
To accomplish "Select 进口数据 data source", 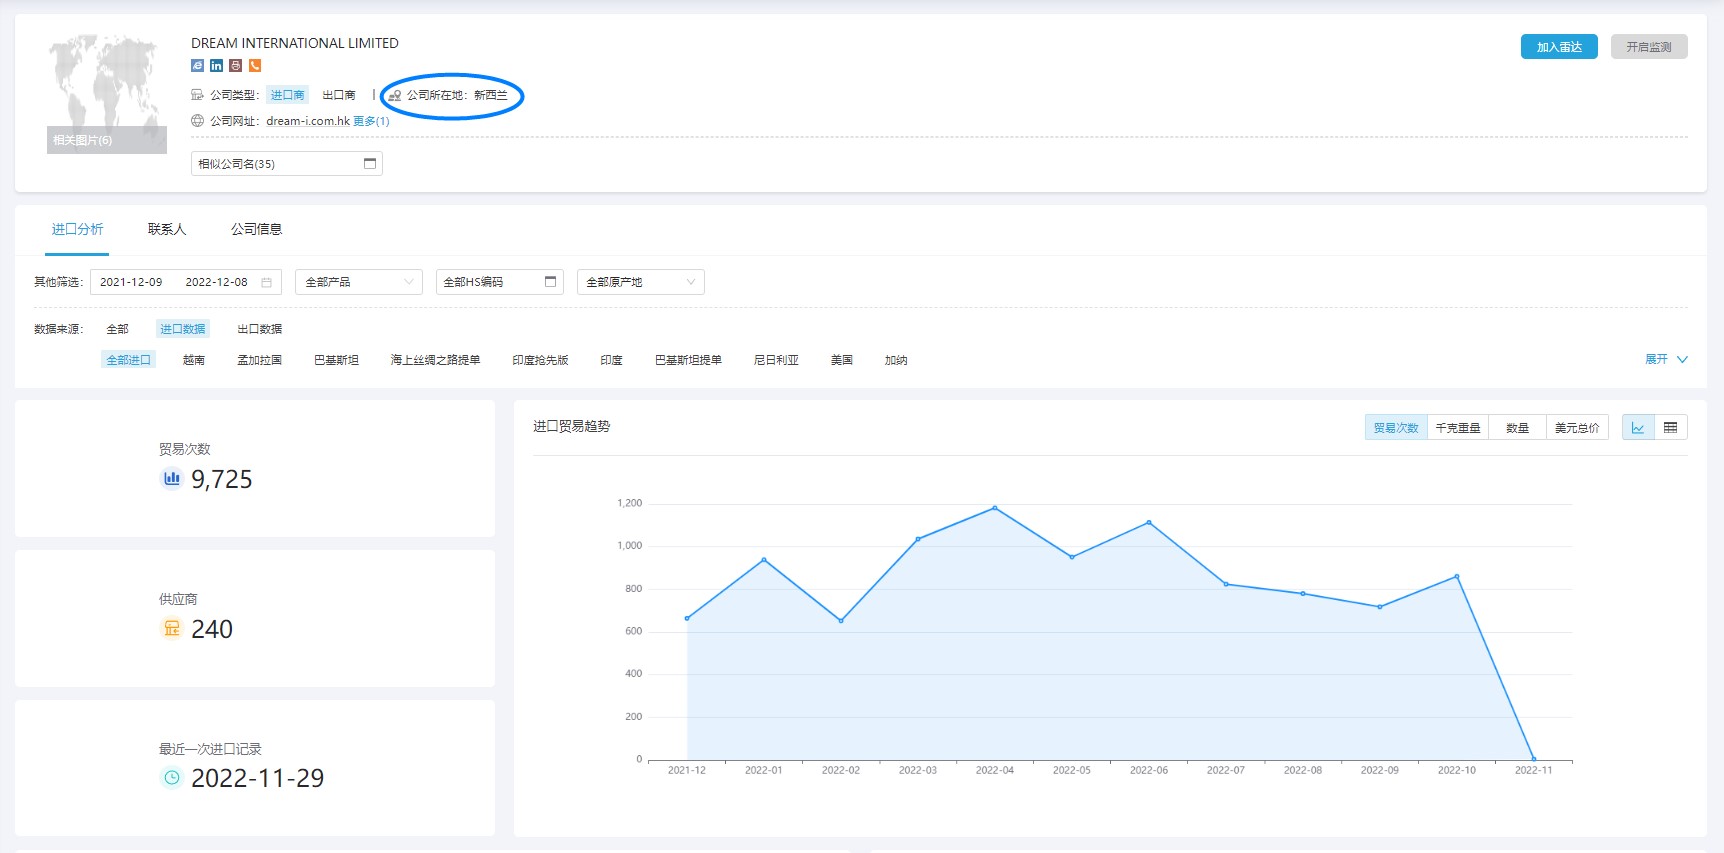I will click(x=182, y=329).
